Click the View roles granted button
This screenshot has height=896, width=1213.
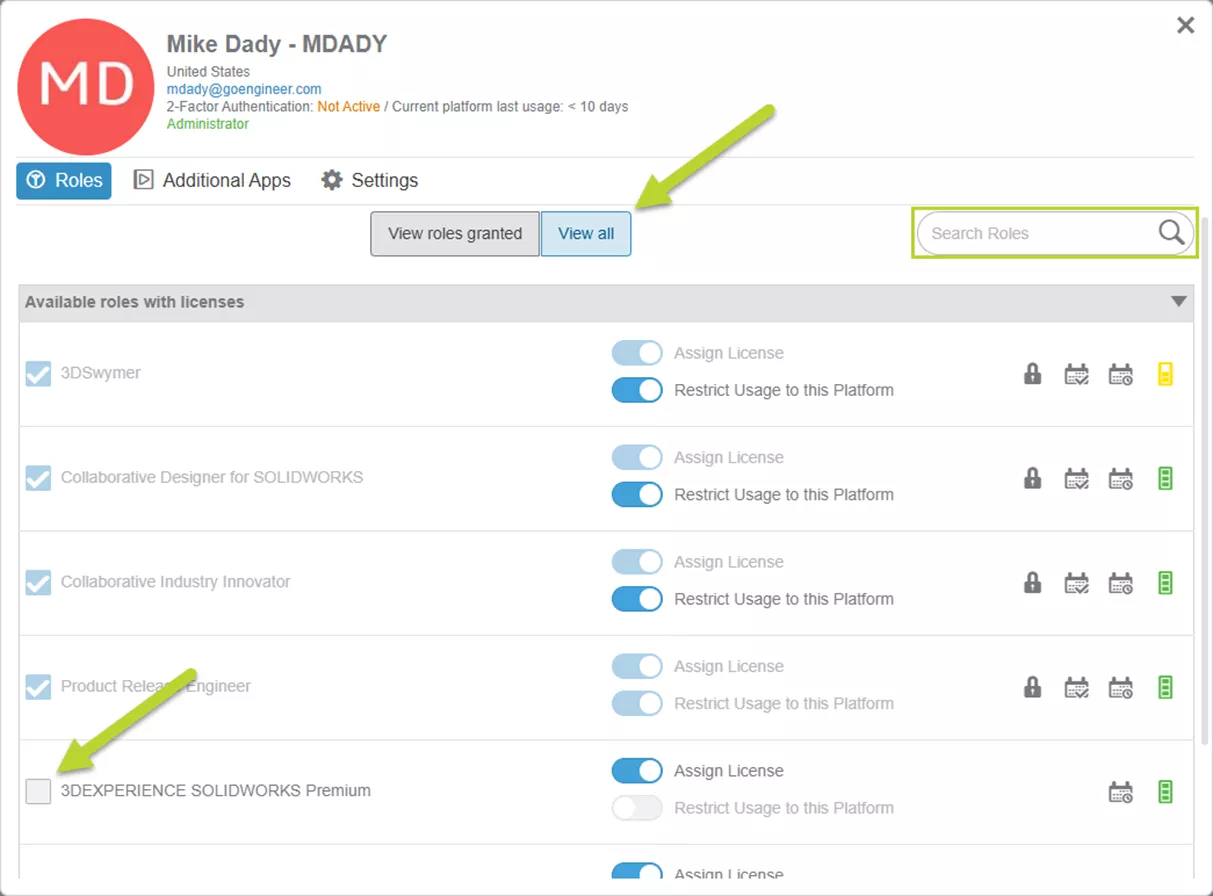coord(454,233)
